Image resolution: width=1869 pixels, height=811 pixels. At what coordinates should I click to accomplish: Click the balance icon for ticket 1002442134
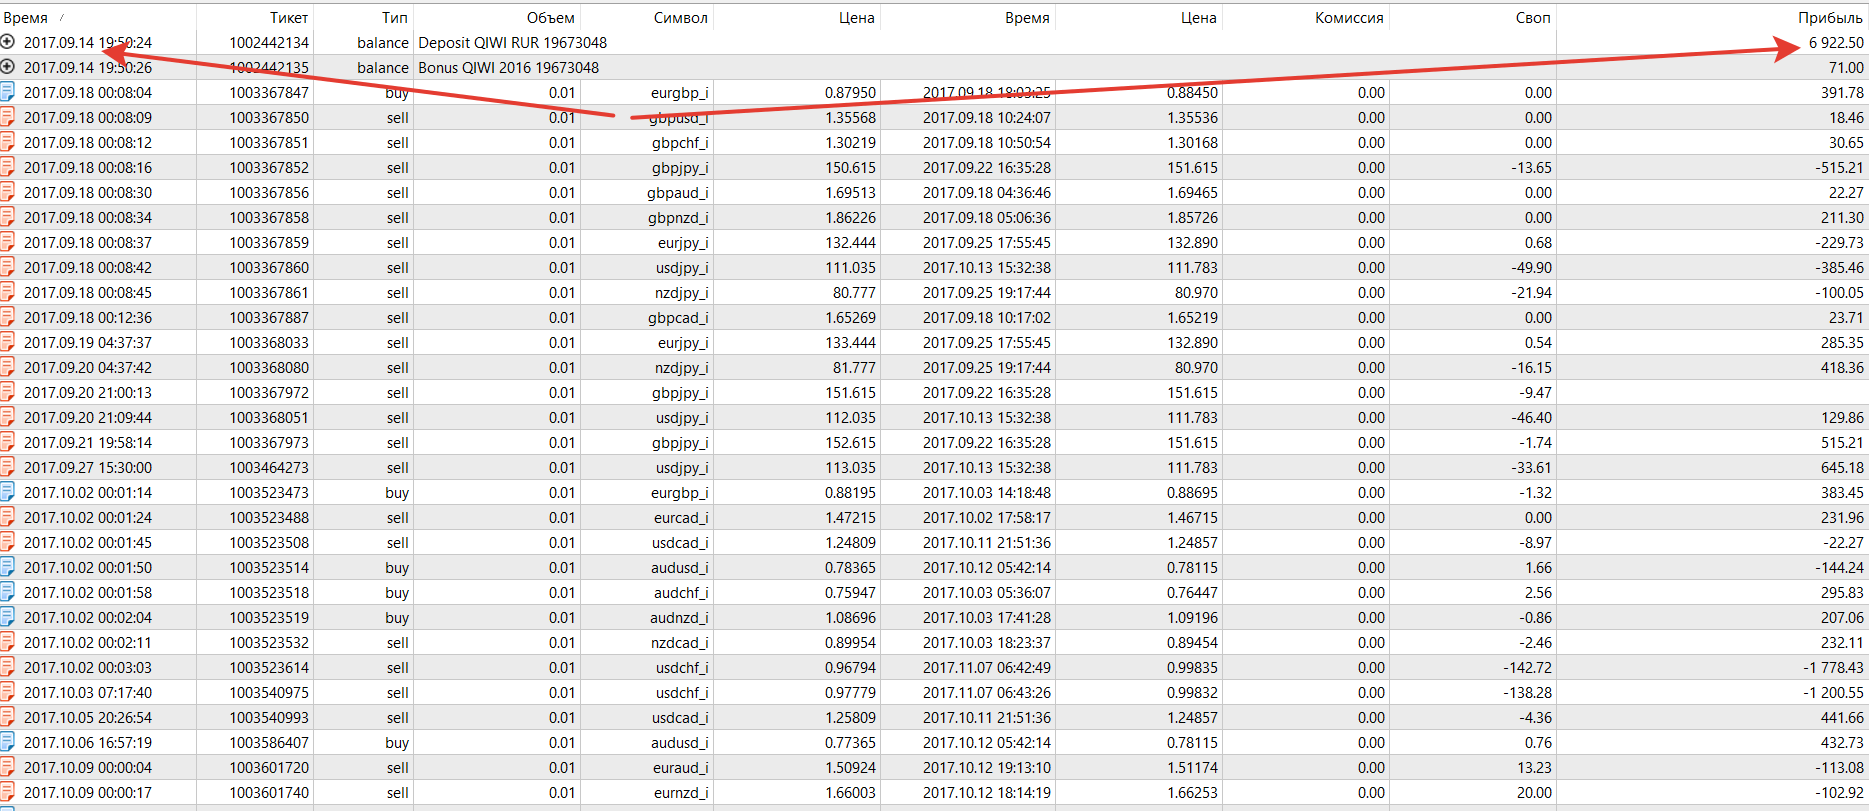7,42
